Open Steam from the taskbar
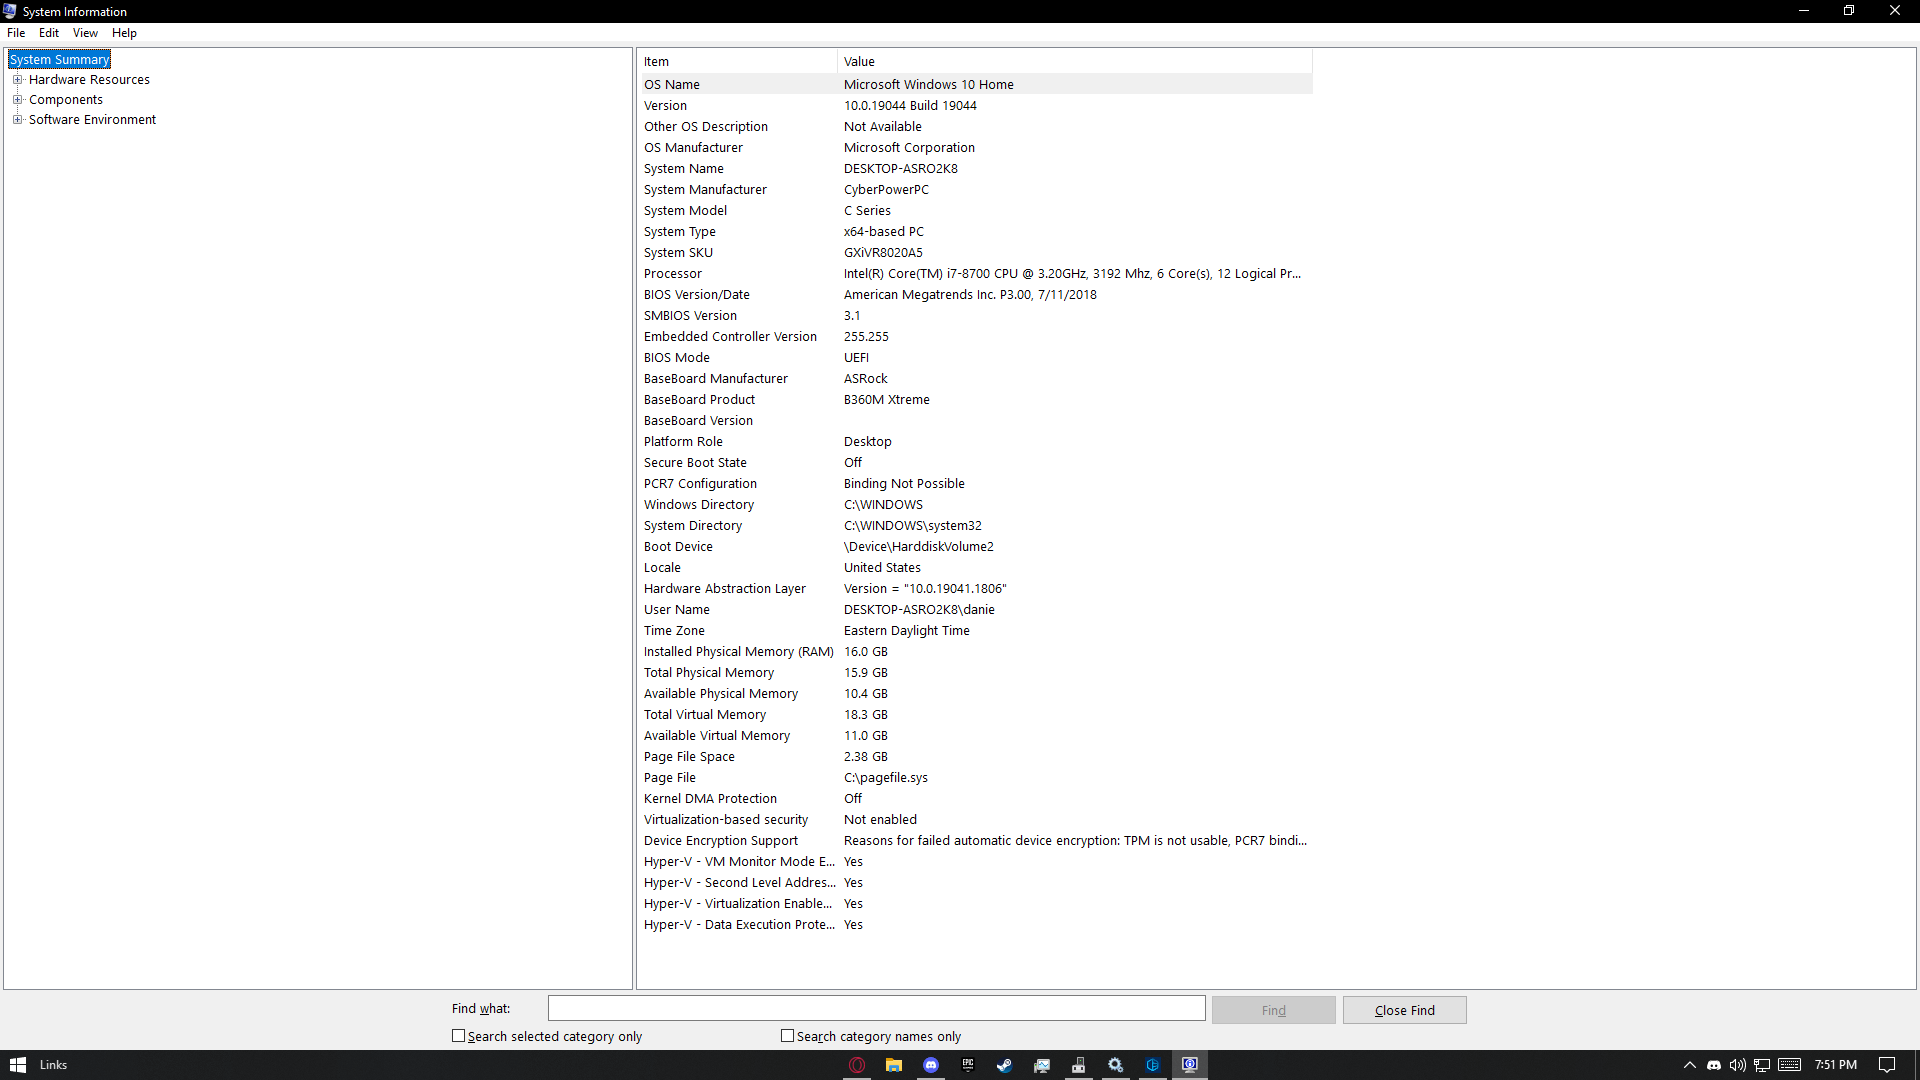The width and height of the screenshot is (1920, 1080). coord(1005,1065)
